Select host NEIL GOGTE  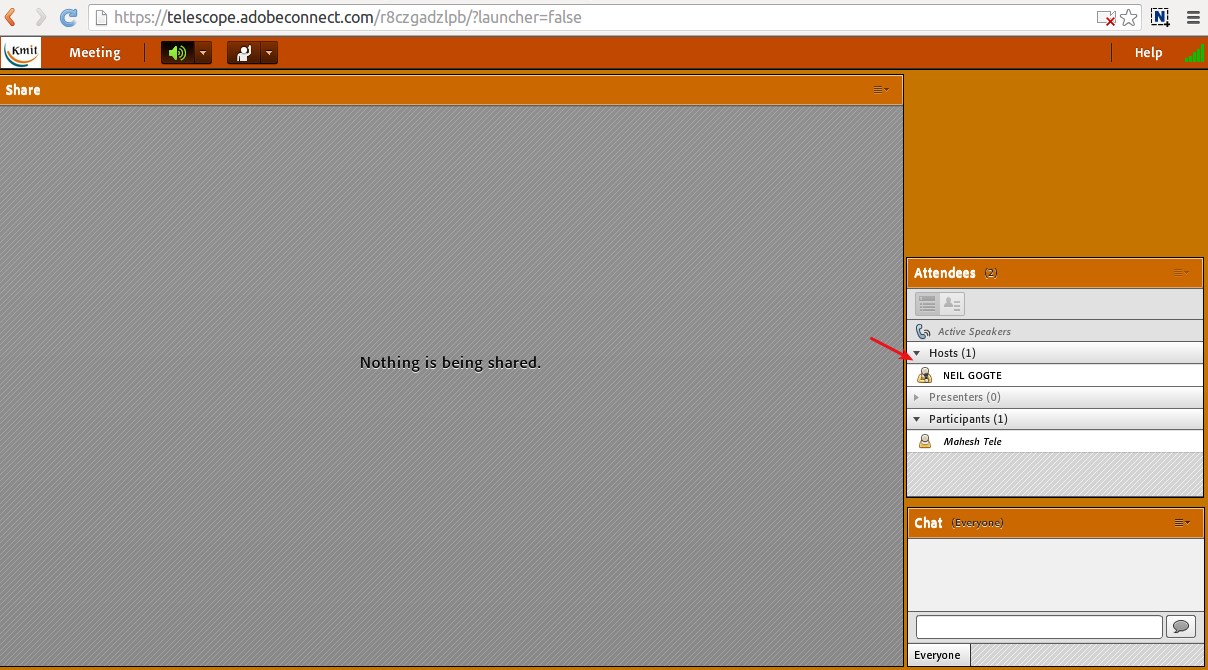coord(1054,375)
